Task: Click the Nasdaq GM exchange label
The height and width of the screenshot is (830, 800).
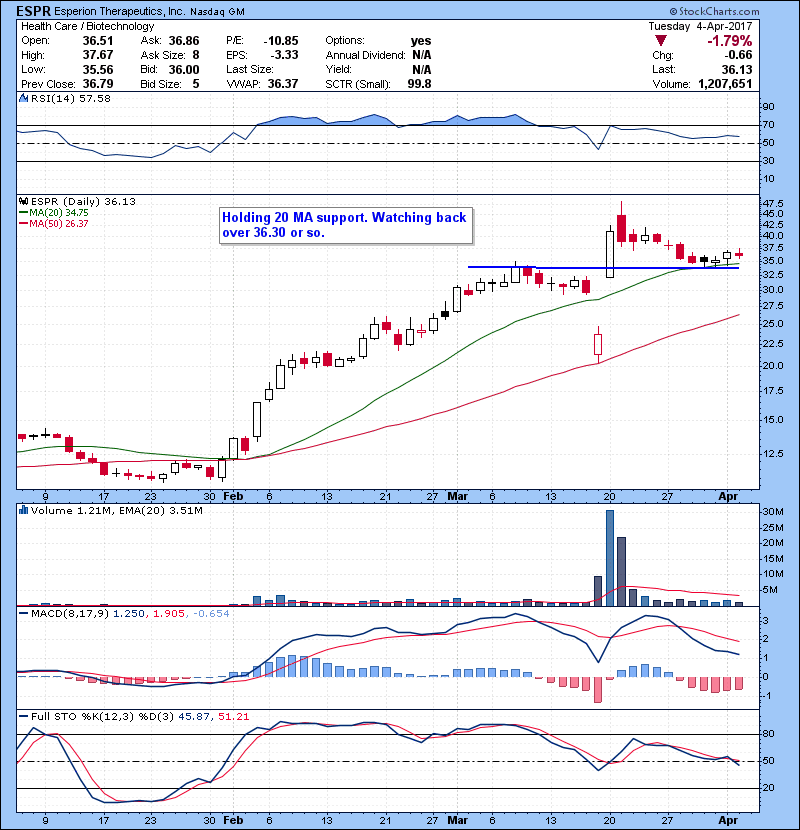Action: click(218, 12)
